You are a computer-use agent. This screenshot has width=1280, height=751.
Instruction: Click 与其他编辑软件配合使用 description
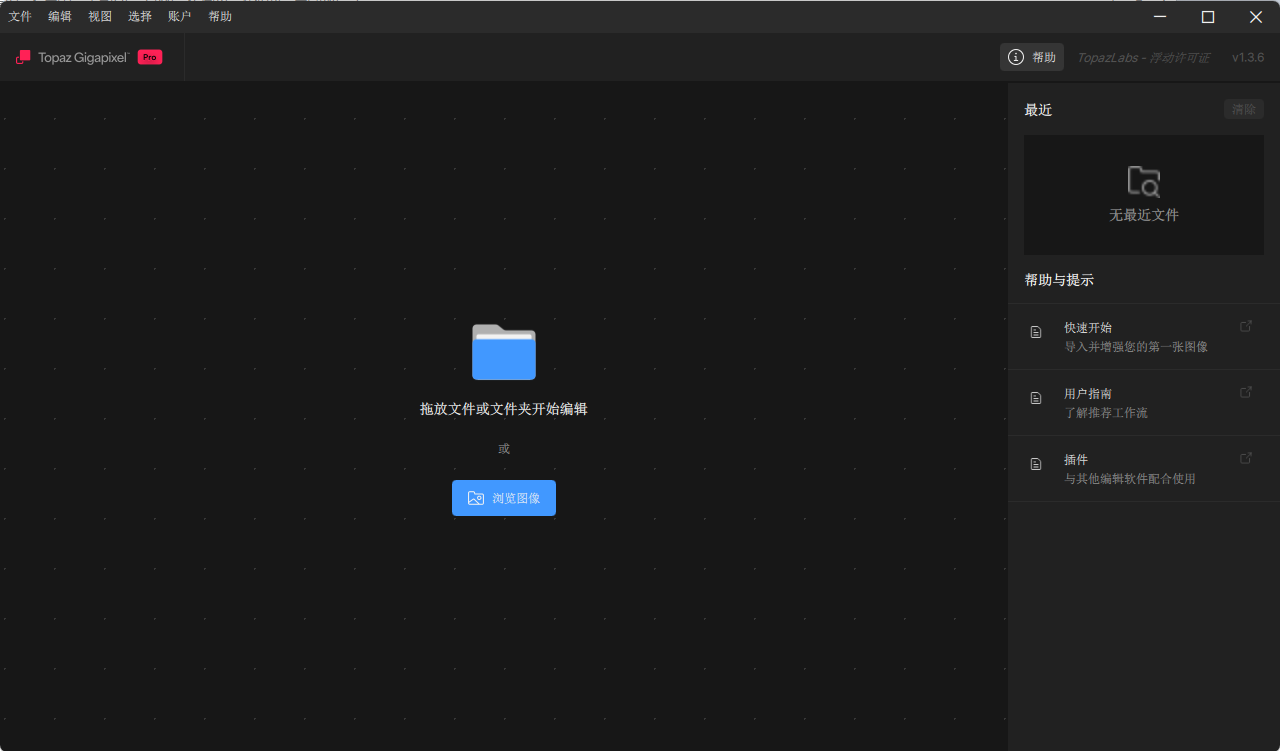[1130, 479]
